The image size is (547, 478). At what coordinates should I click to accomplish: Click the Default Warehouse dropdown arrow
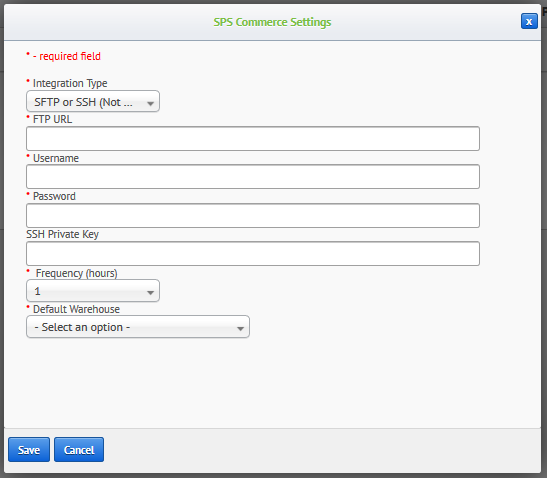tap(240, 328)
